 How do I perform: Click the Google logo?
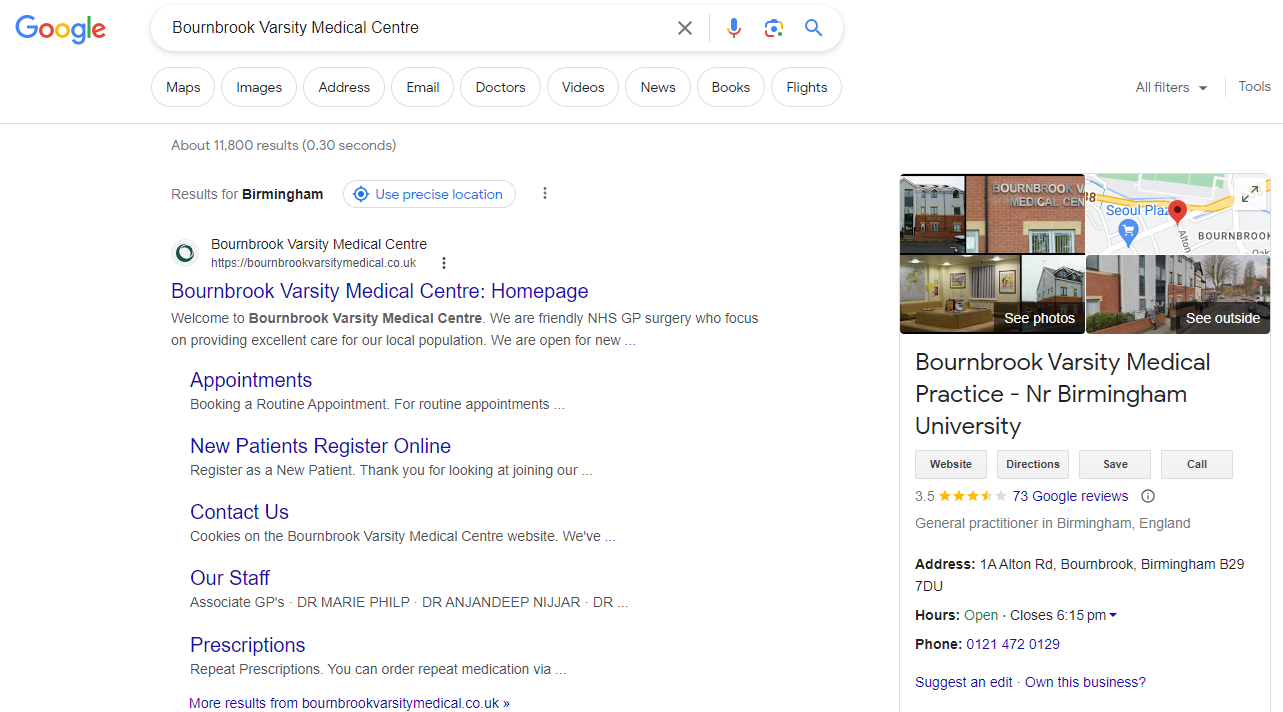click(x=60, y=29)
